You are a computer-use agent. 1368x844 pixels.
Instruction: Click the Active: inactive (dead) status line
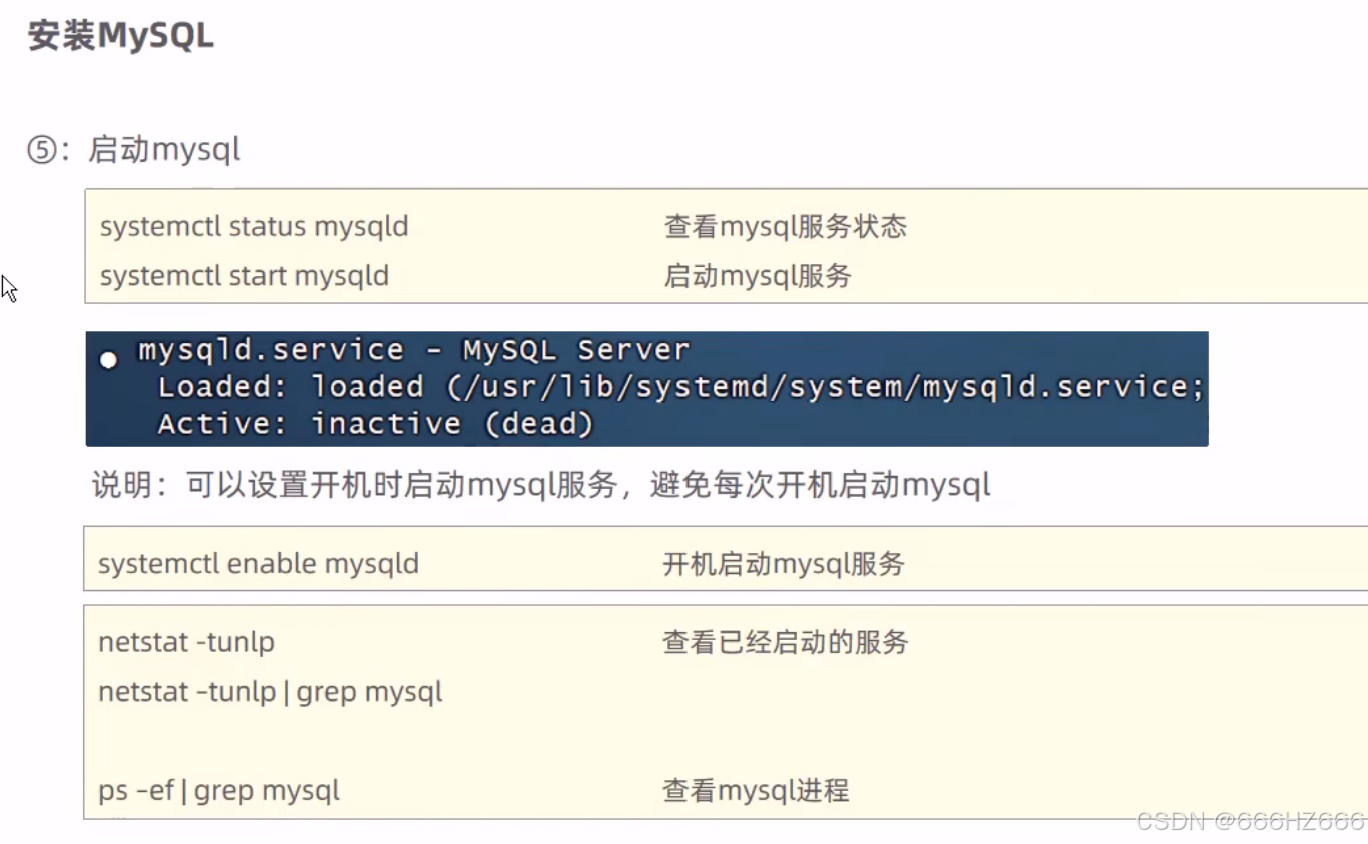(375, 424)
